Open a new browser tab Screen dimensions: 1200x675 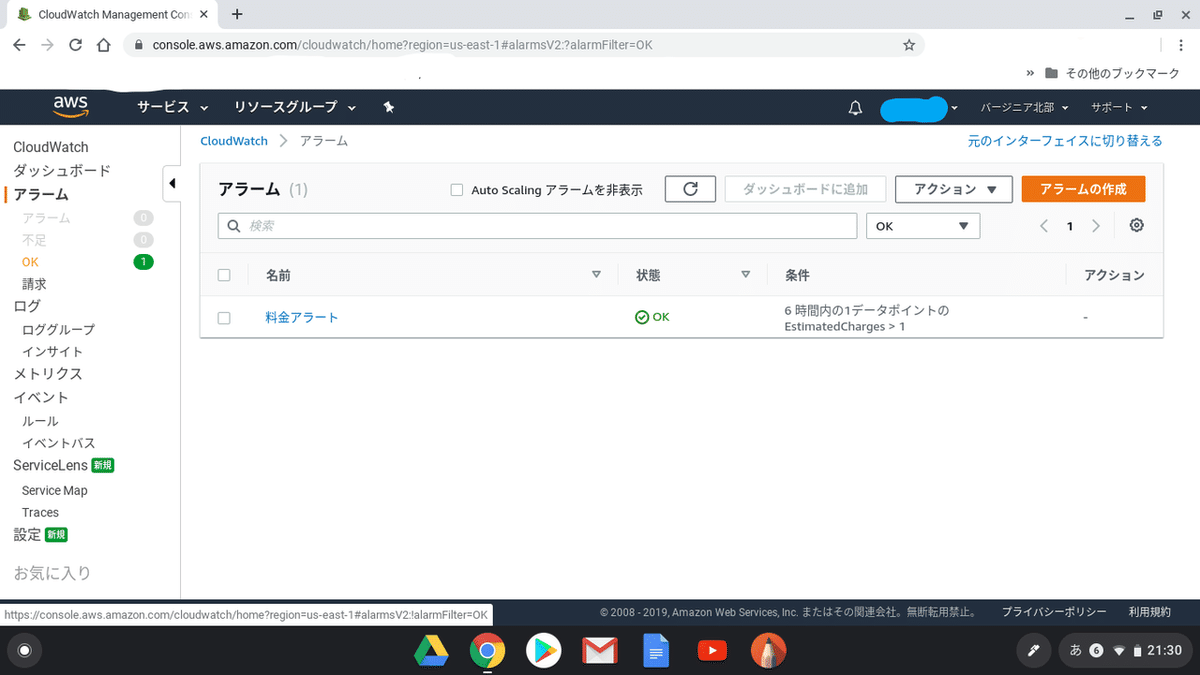click(237, 15)
